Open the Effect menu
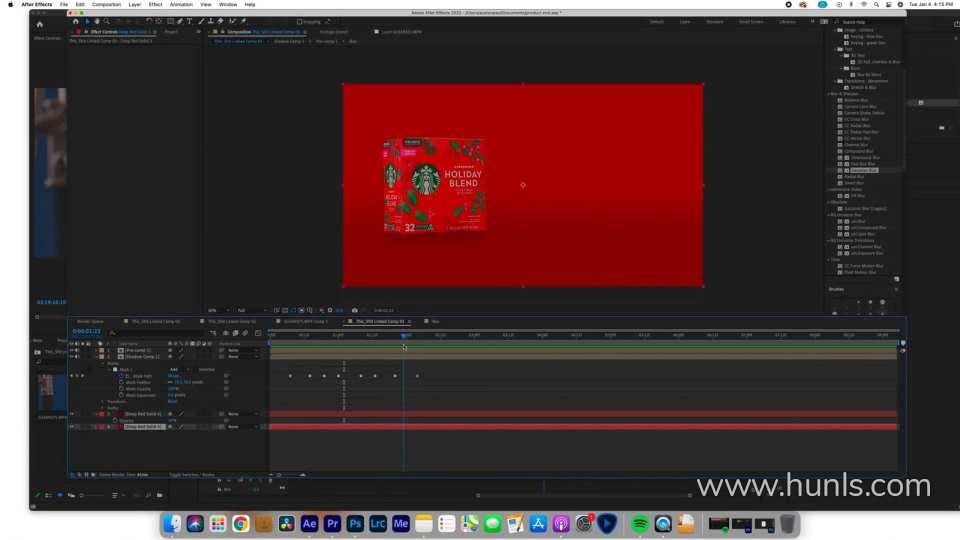 156,4
